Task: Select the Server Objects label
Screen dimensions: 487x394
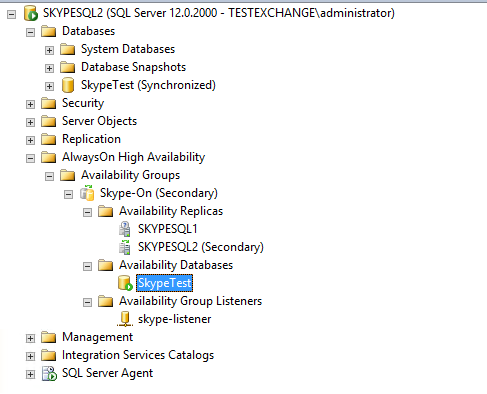Action: [99, 121]
